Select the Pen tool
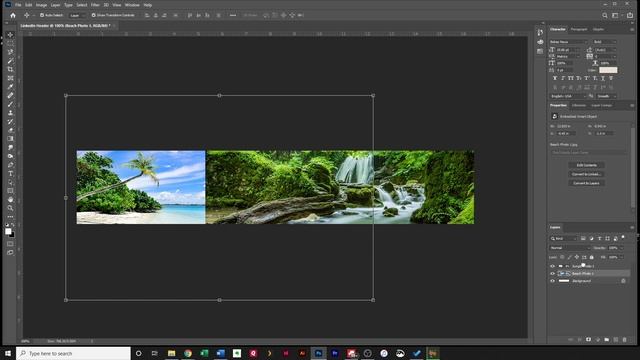 click(11, 165)
